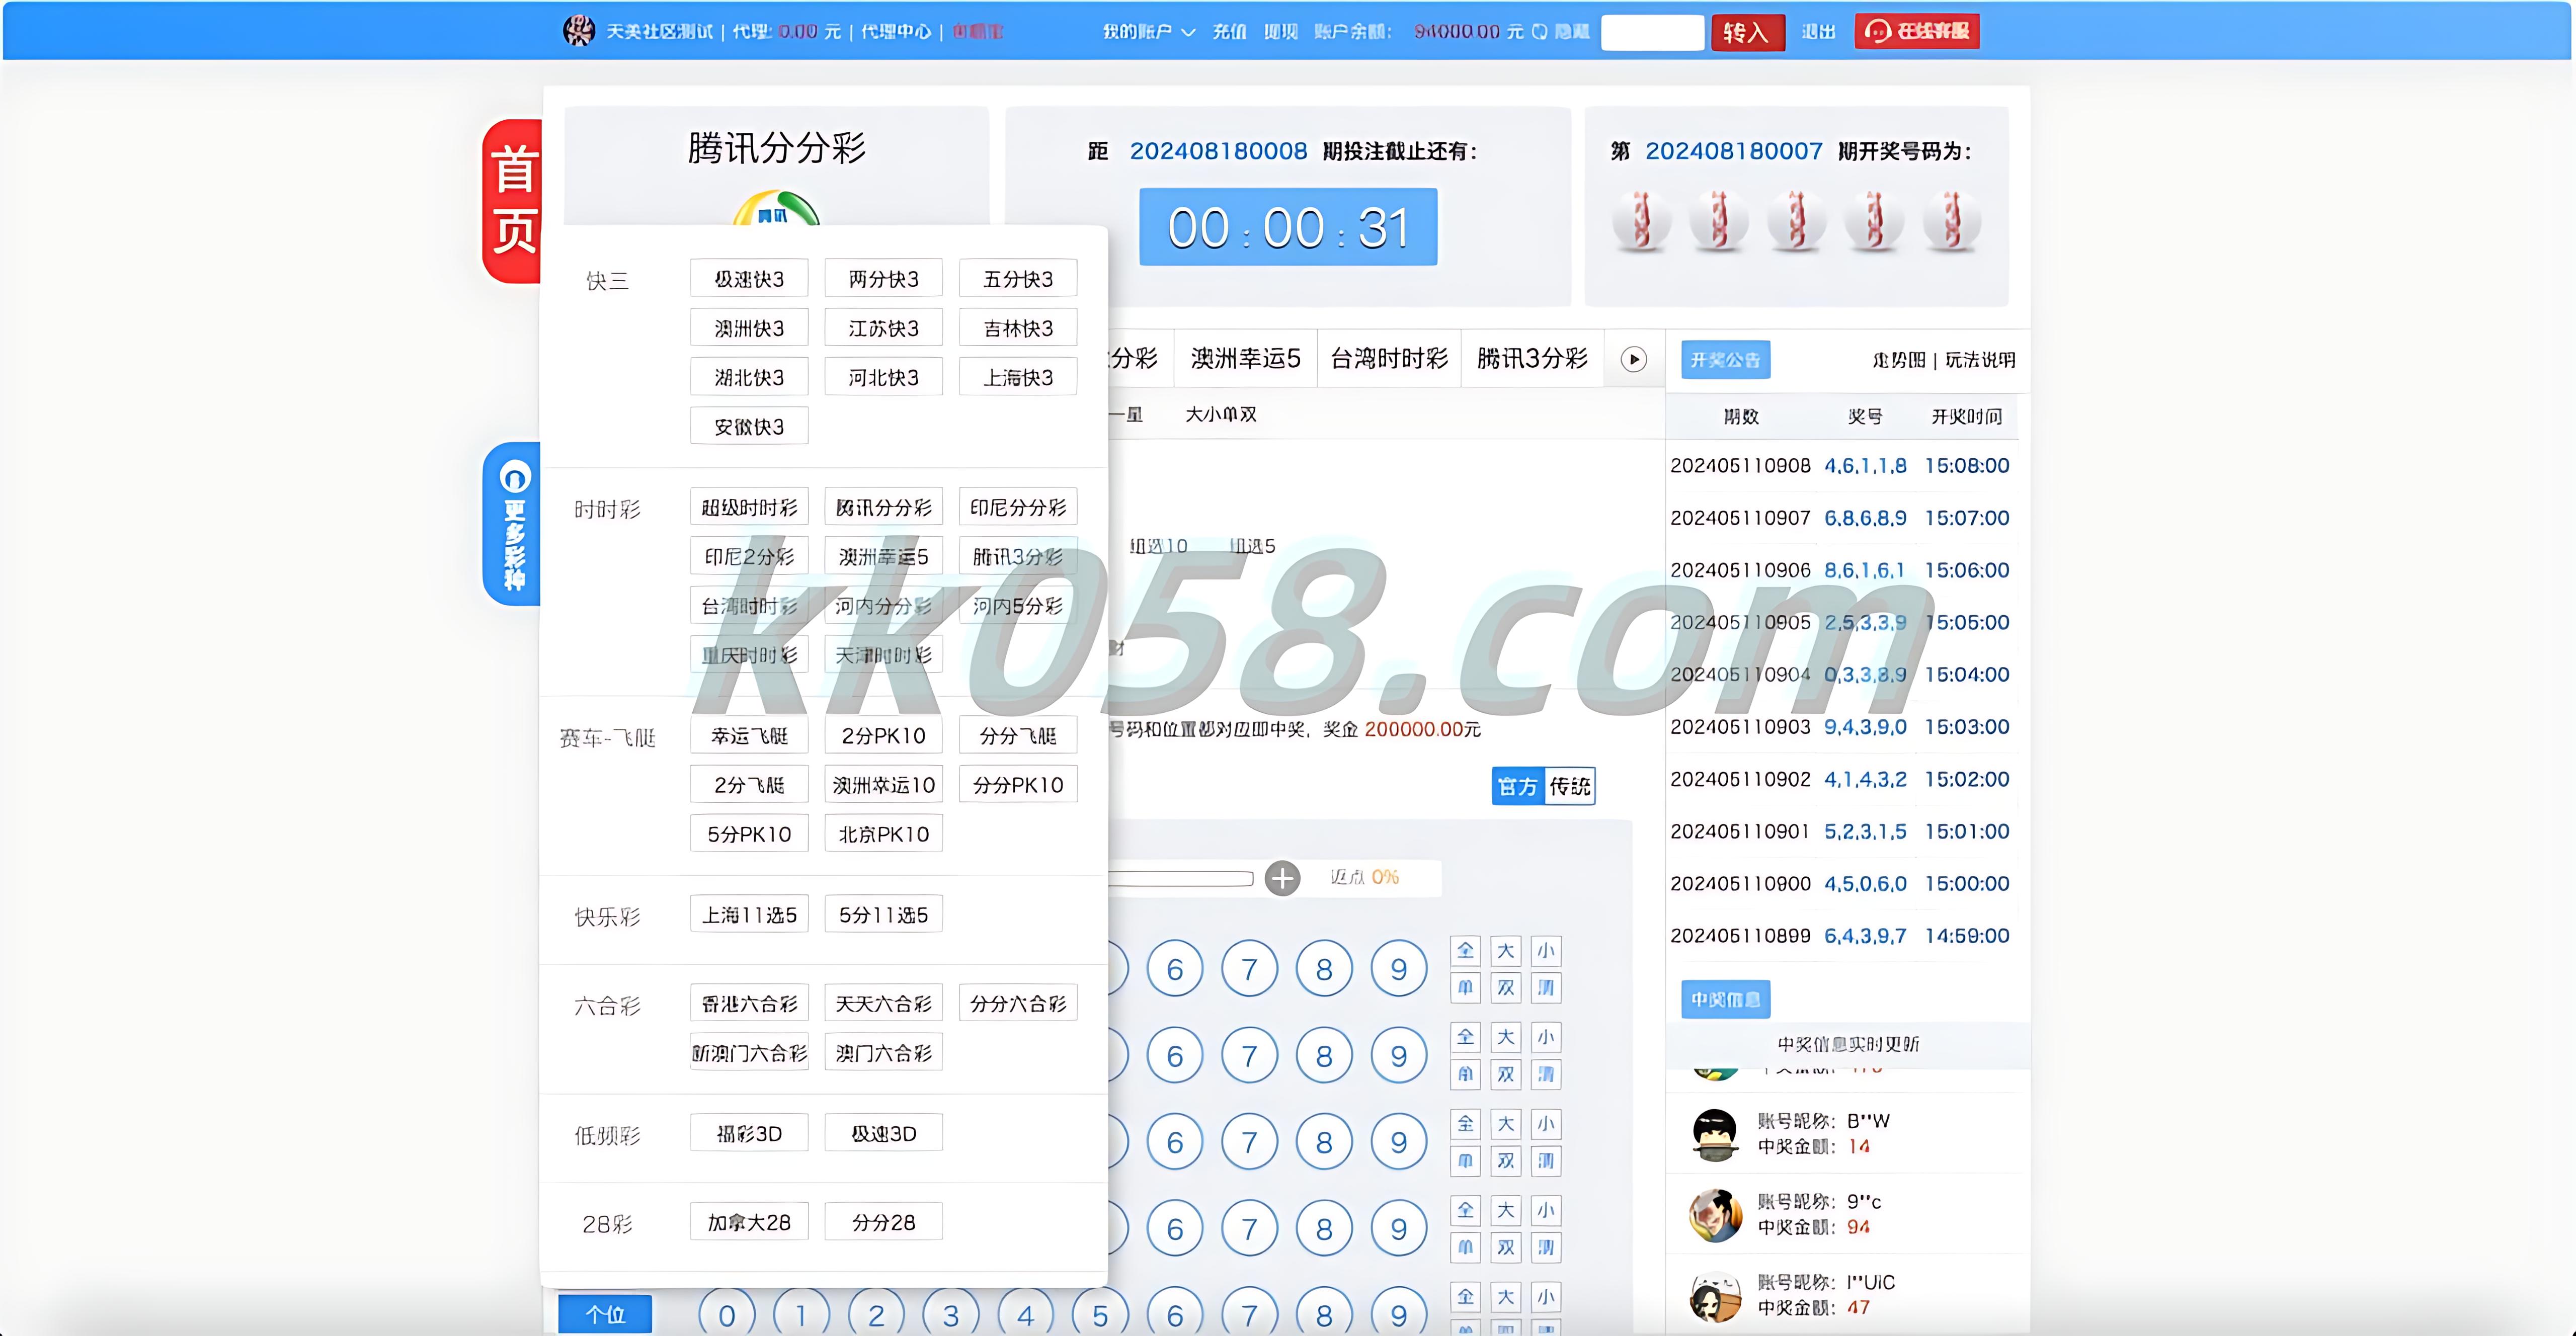This screenshot has height=1336, width=2576.
Task: Open the 澳洲幸运5 lottery tab
Action: (x=1245, y=358)
